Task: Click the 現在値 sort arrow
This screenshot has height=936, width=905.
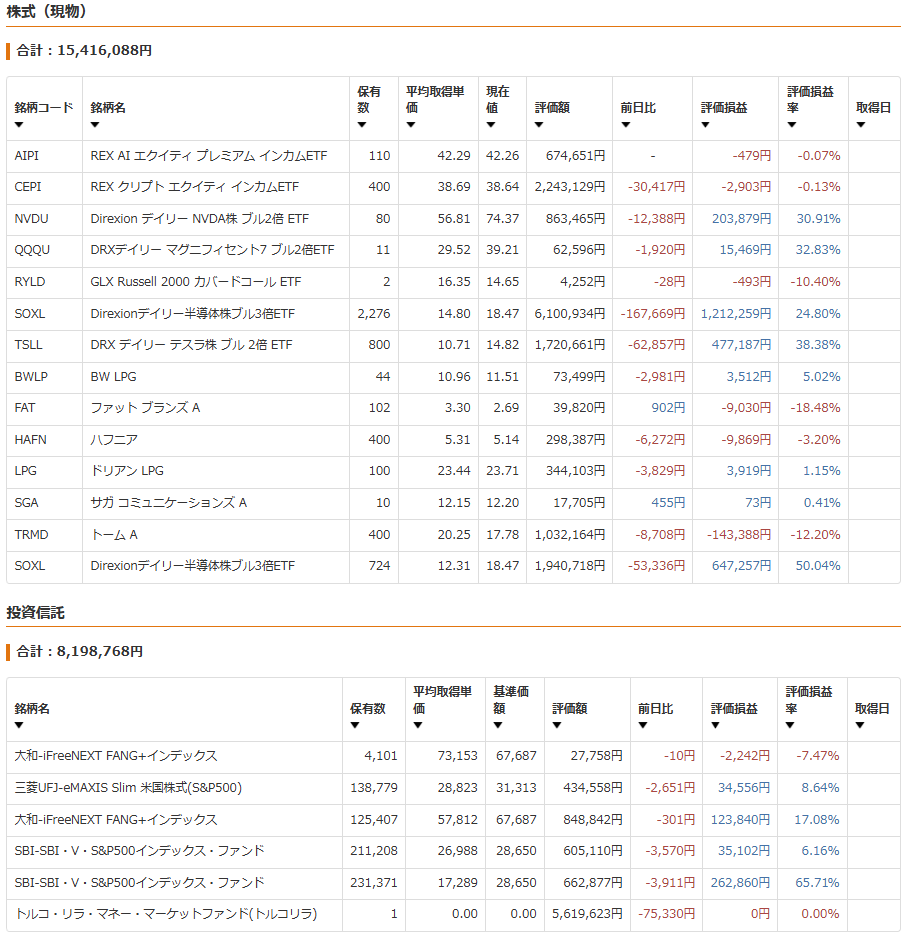Action: pos(490,125)
